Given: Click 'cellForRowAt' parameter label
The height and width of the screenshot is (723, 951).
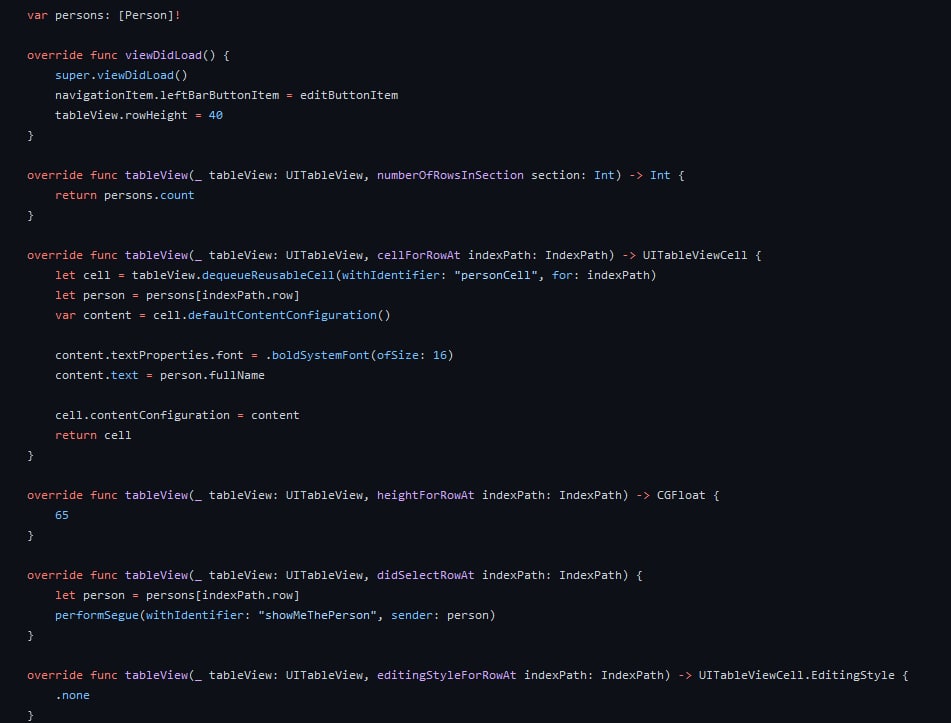Looking at the screenshot, I should (418, 255).
